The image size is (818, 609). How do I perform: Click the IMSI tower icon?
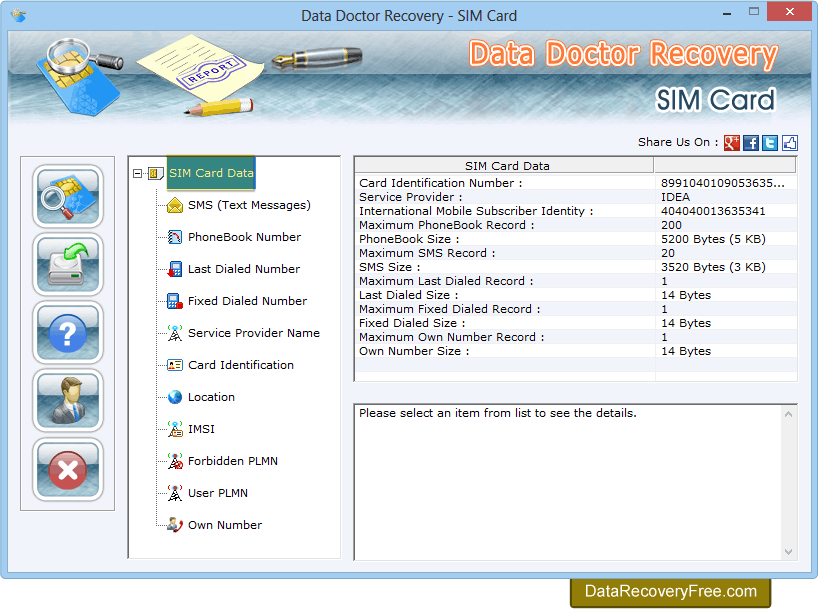175,429
